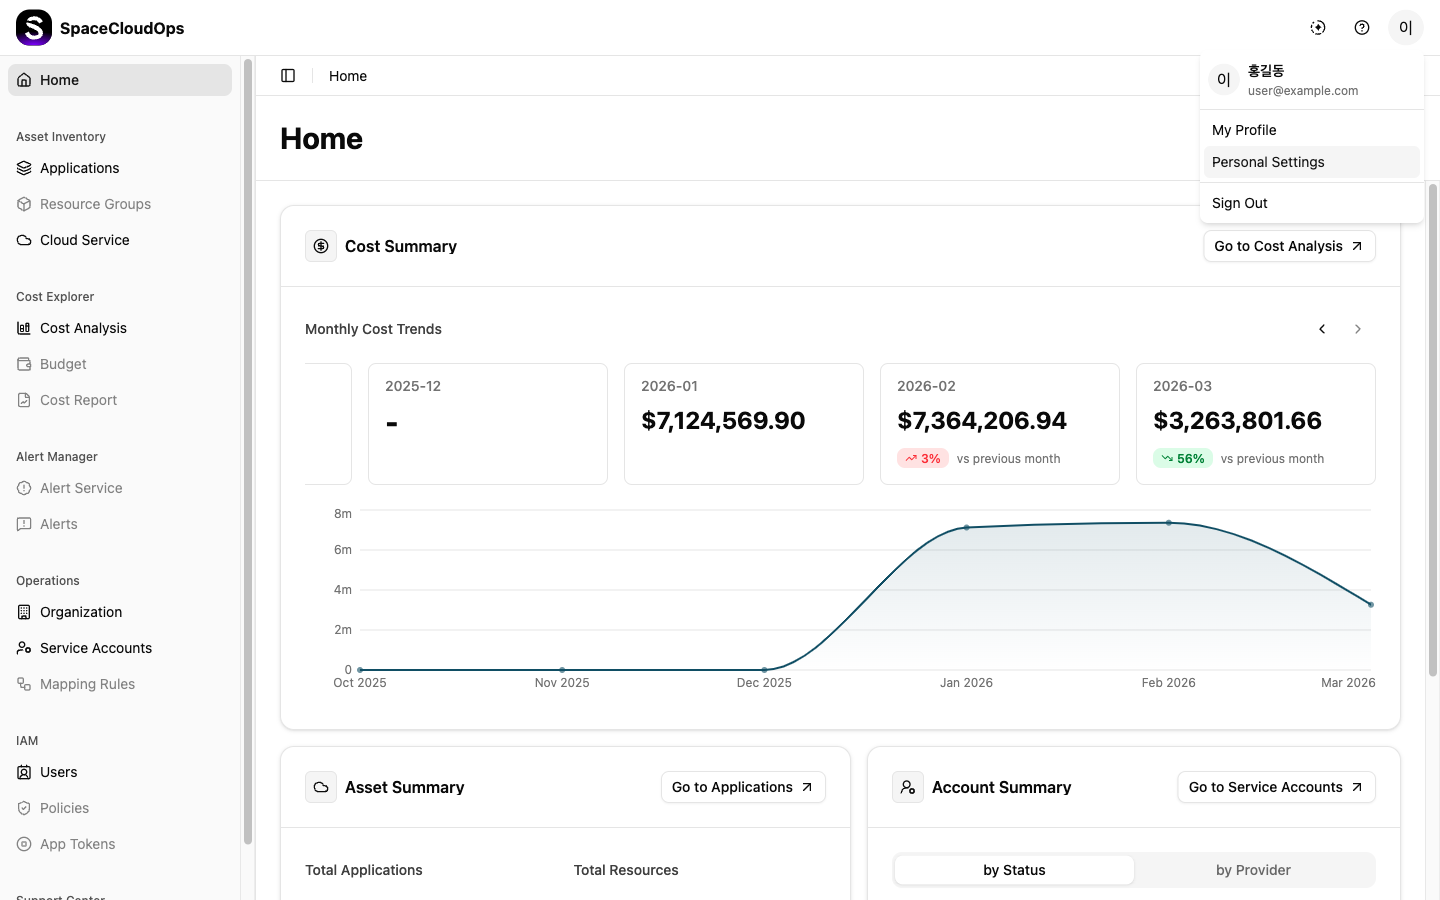1440x900 pixels.
Task: Navigate to Service Accounts in sidebar
Action: 95,648
